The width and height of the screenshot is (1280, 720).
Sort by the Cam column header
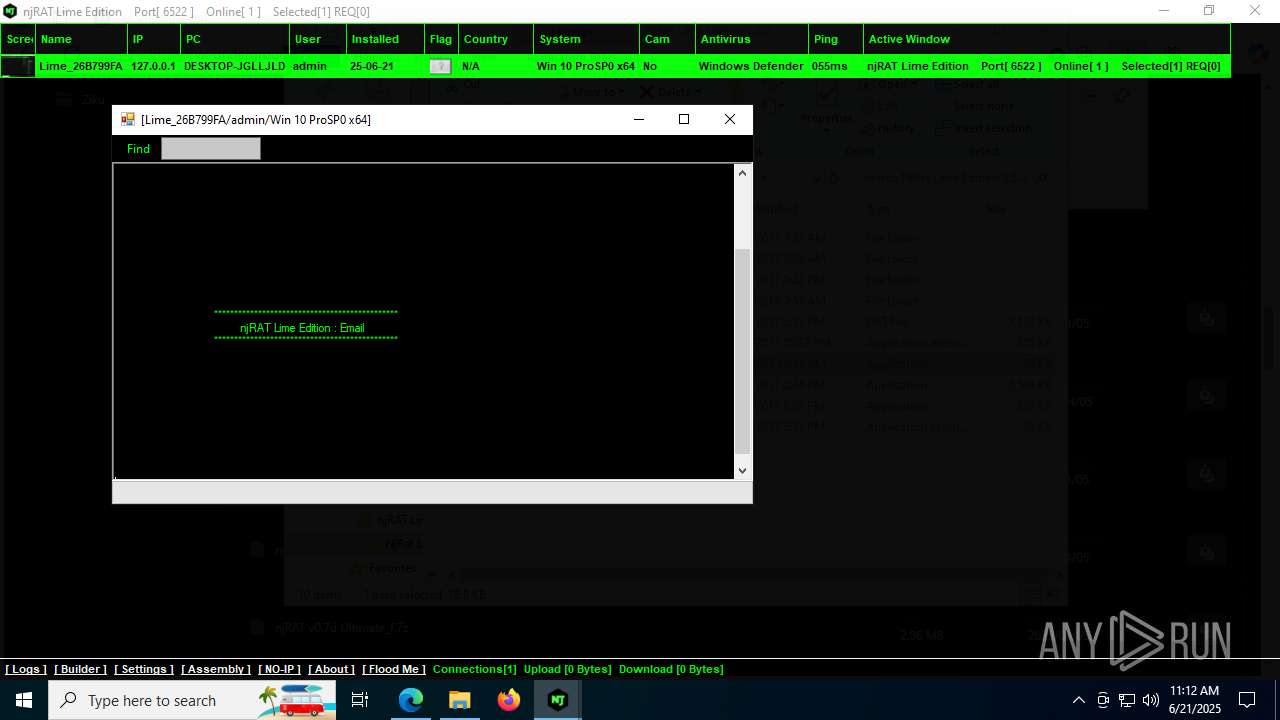click(x=667, y=39)
